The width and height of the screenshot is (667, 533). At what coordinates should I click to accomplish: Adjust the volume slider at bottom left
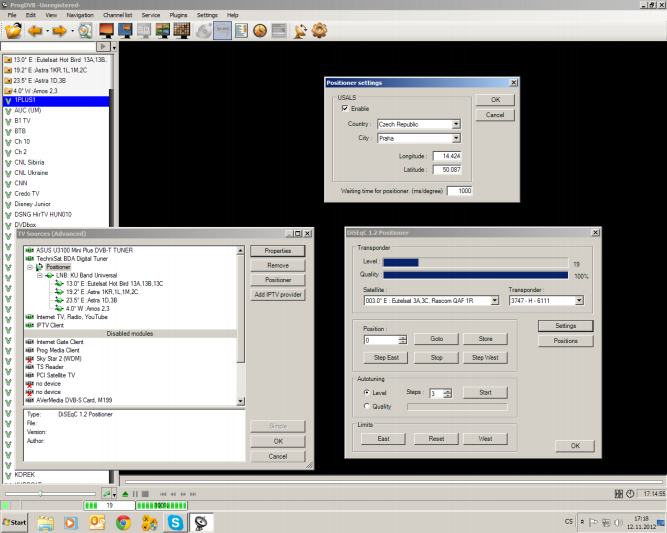[x=42, y=493]
